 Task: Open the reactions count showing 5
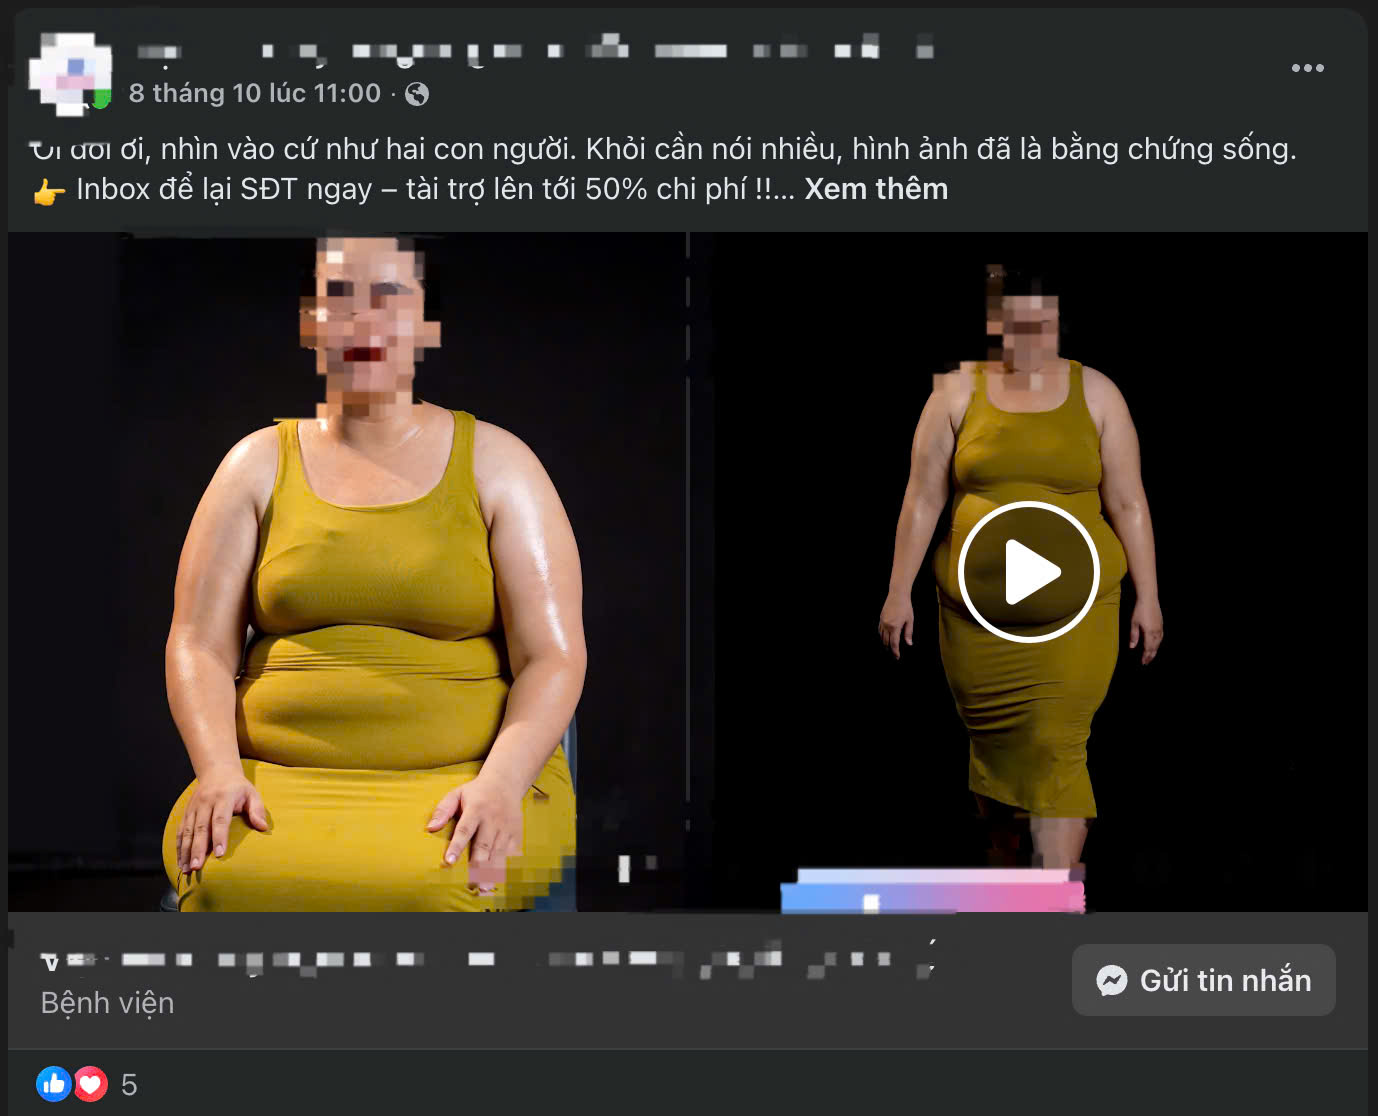coord(129,1084)
